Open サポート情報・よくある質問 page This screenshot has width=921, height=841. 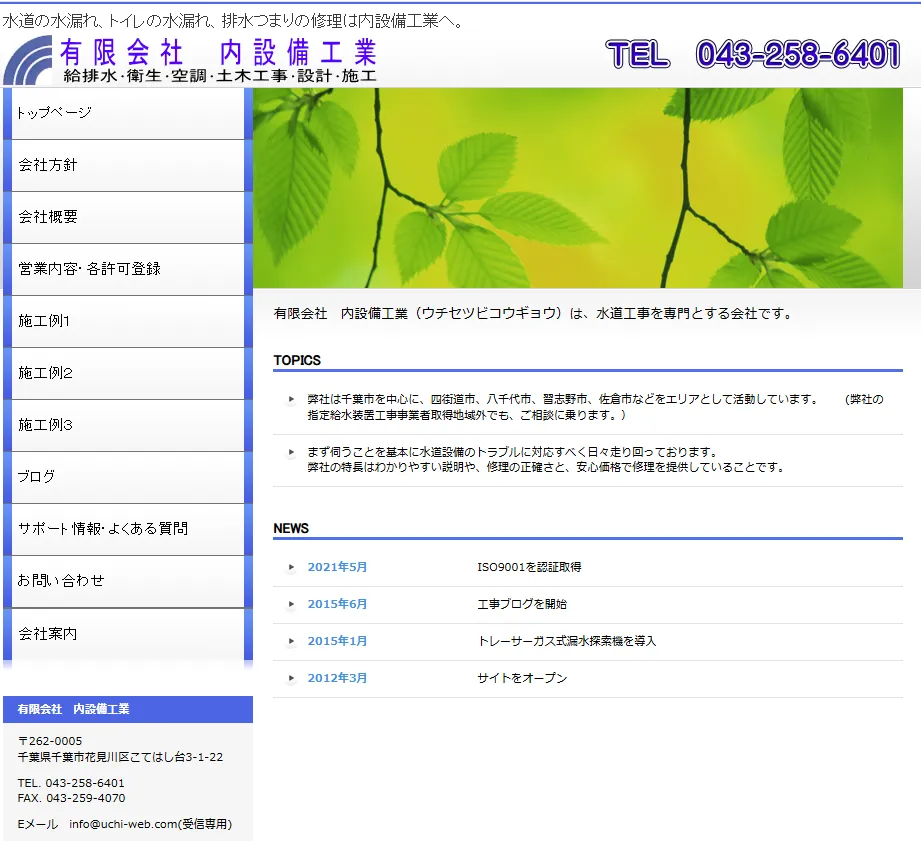[x=127, y=529]
